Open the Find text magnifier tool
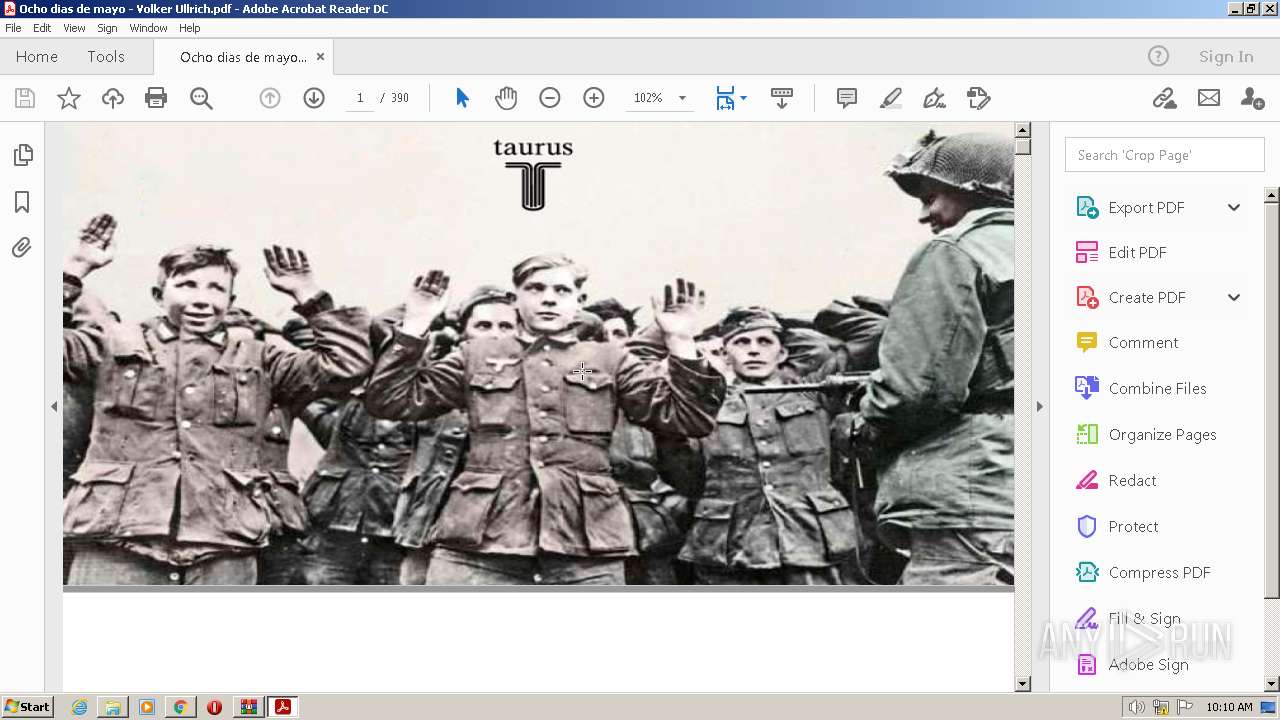 [201, 98]
